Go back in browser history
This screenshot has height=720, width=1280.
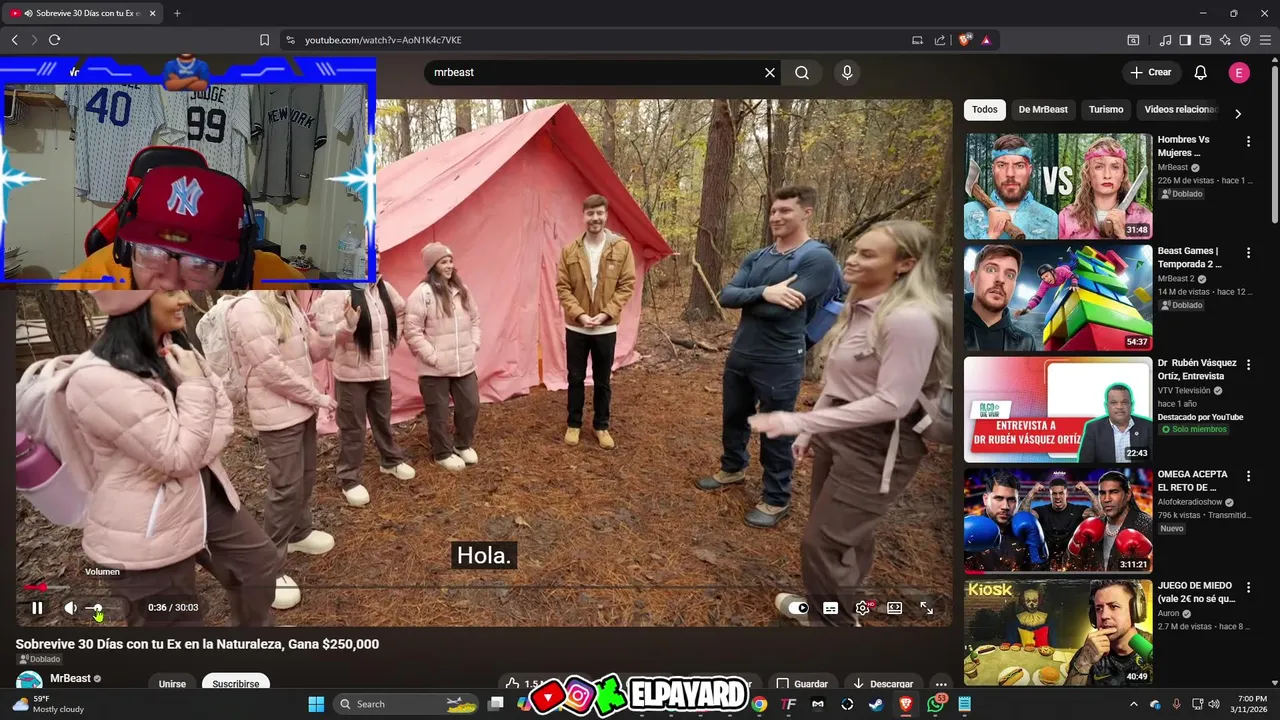(15, 40)
